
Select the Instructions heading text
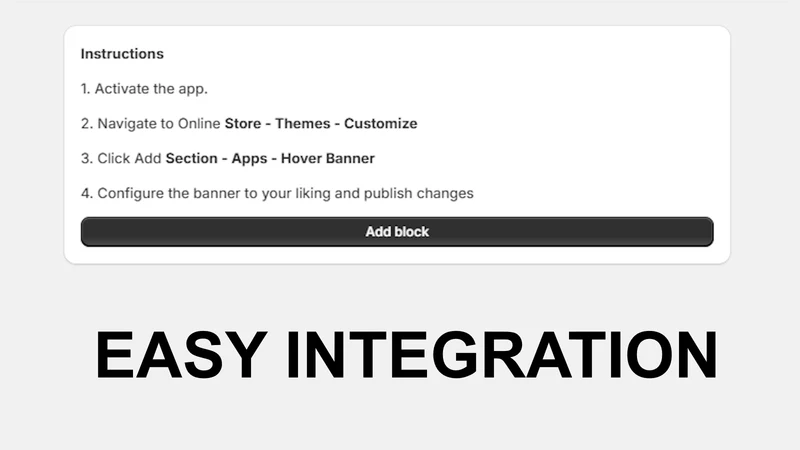pos(122,54)
